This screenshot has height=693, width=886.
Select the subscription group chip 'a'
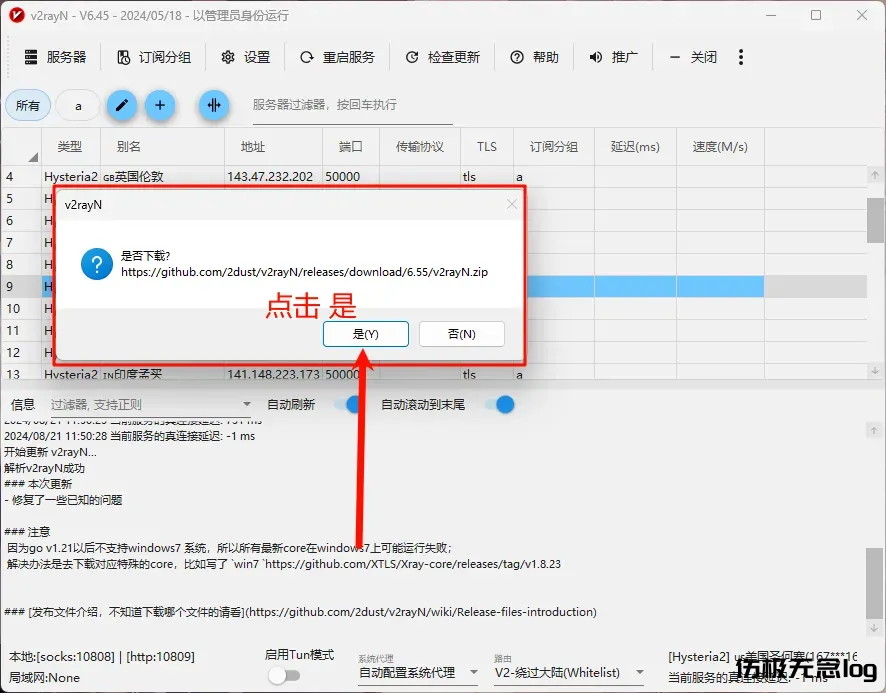click(78, 106)
